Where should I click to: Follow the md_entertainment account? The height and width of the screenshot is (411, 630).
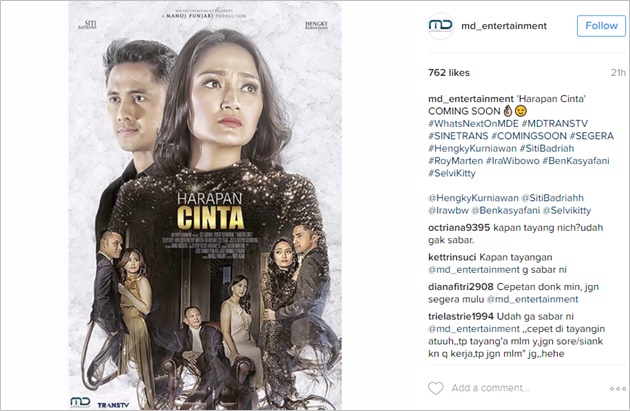click(601, 26)
